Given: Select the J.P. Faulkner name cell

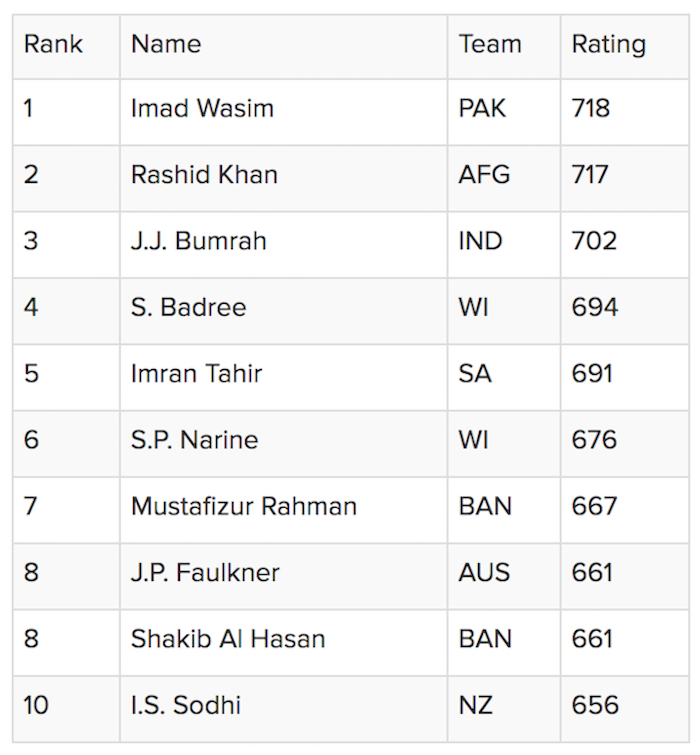Looking at the screenshot, I should pos(205,573).
